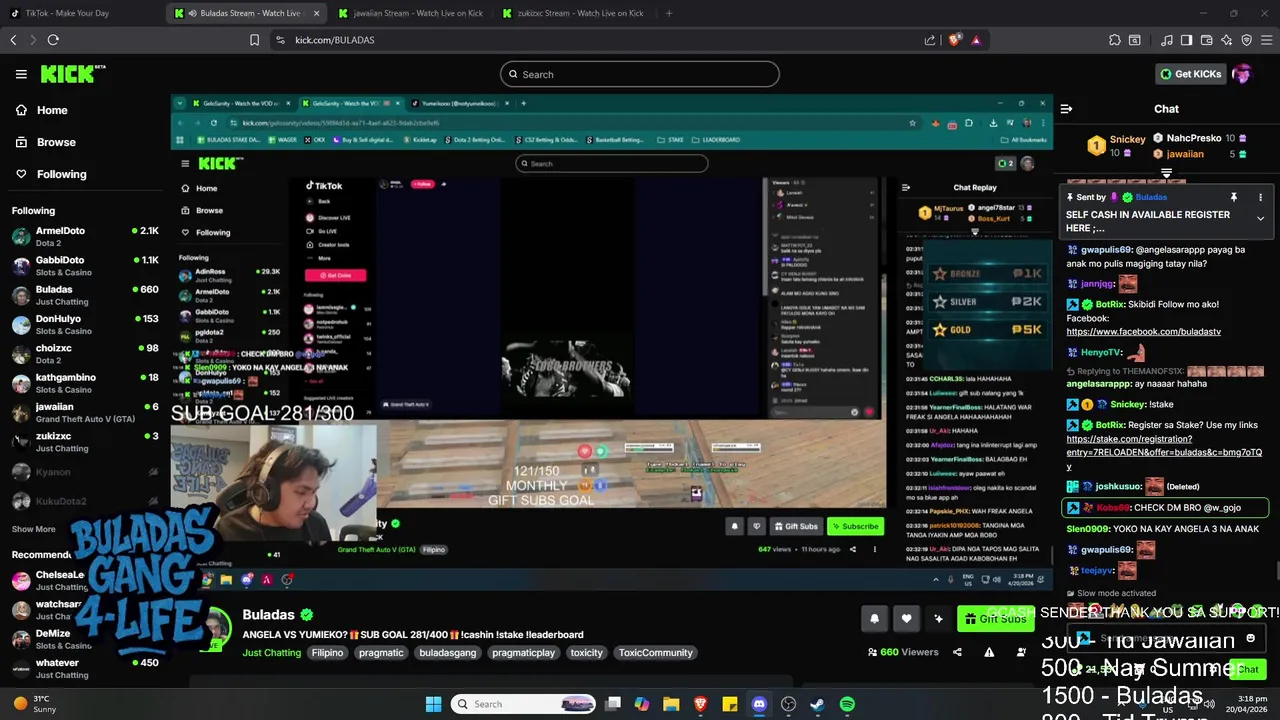The width and height of the screenshot is (1280, 720).
Task: Click the sparkle button beside Gift Subs
Action: (x=938, y=619)
